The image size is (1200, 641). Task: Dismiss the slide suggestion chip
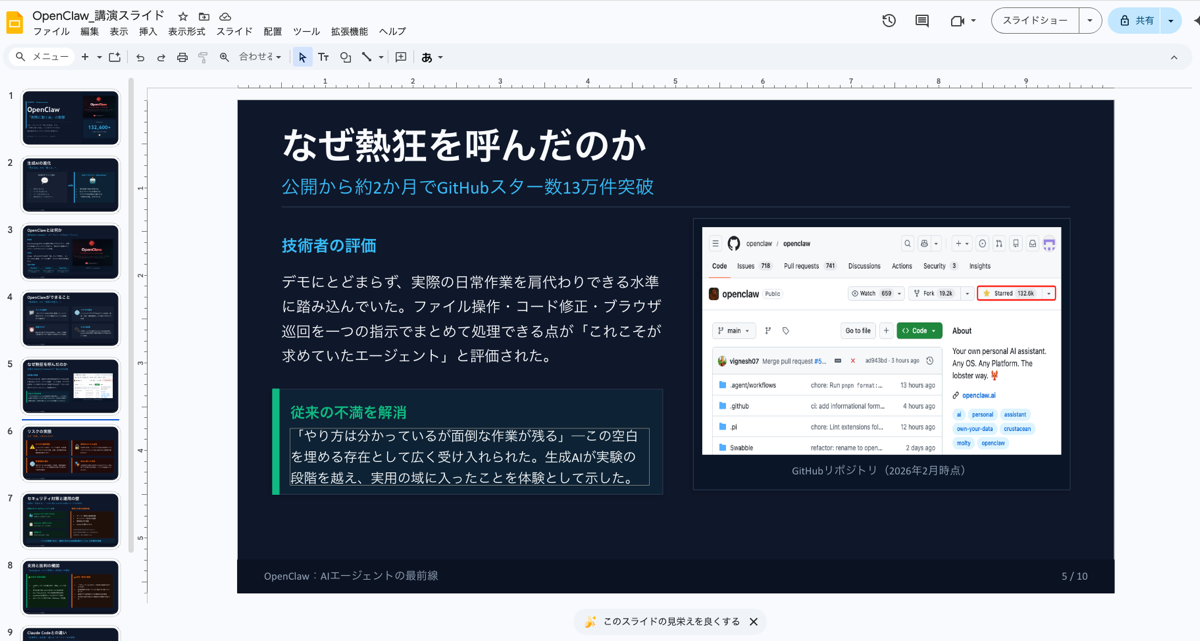(x=754, y=622)
